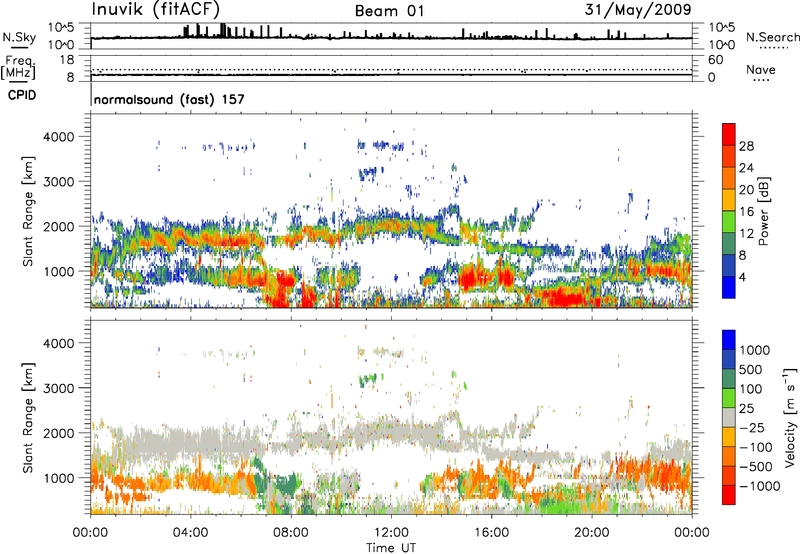
Task: Pick the gray -25 to 25 velocity swatch
Action: 729,417
